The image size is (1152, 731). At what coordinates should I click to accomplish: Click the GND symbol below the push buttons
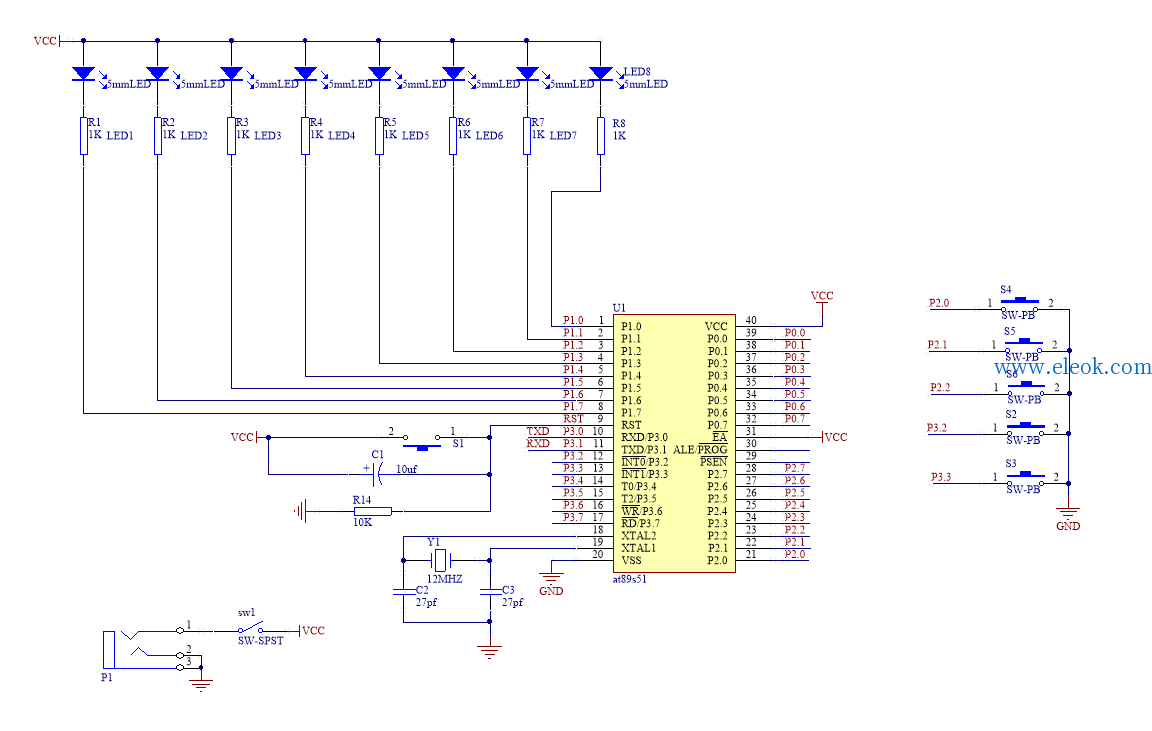click(1068, 519)
